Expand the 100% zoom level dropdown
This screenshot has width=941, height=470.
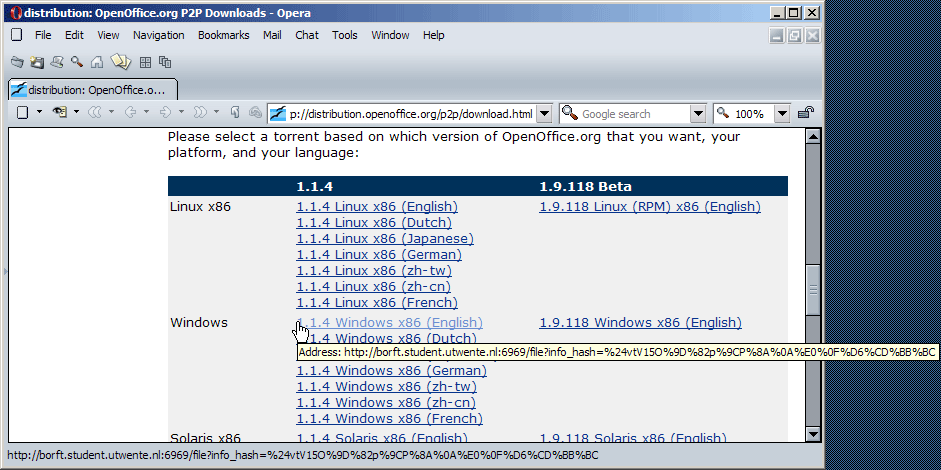coord(783,113)
